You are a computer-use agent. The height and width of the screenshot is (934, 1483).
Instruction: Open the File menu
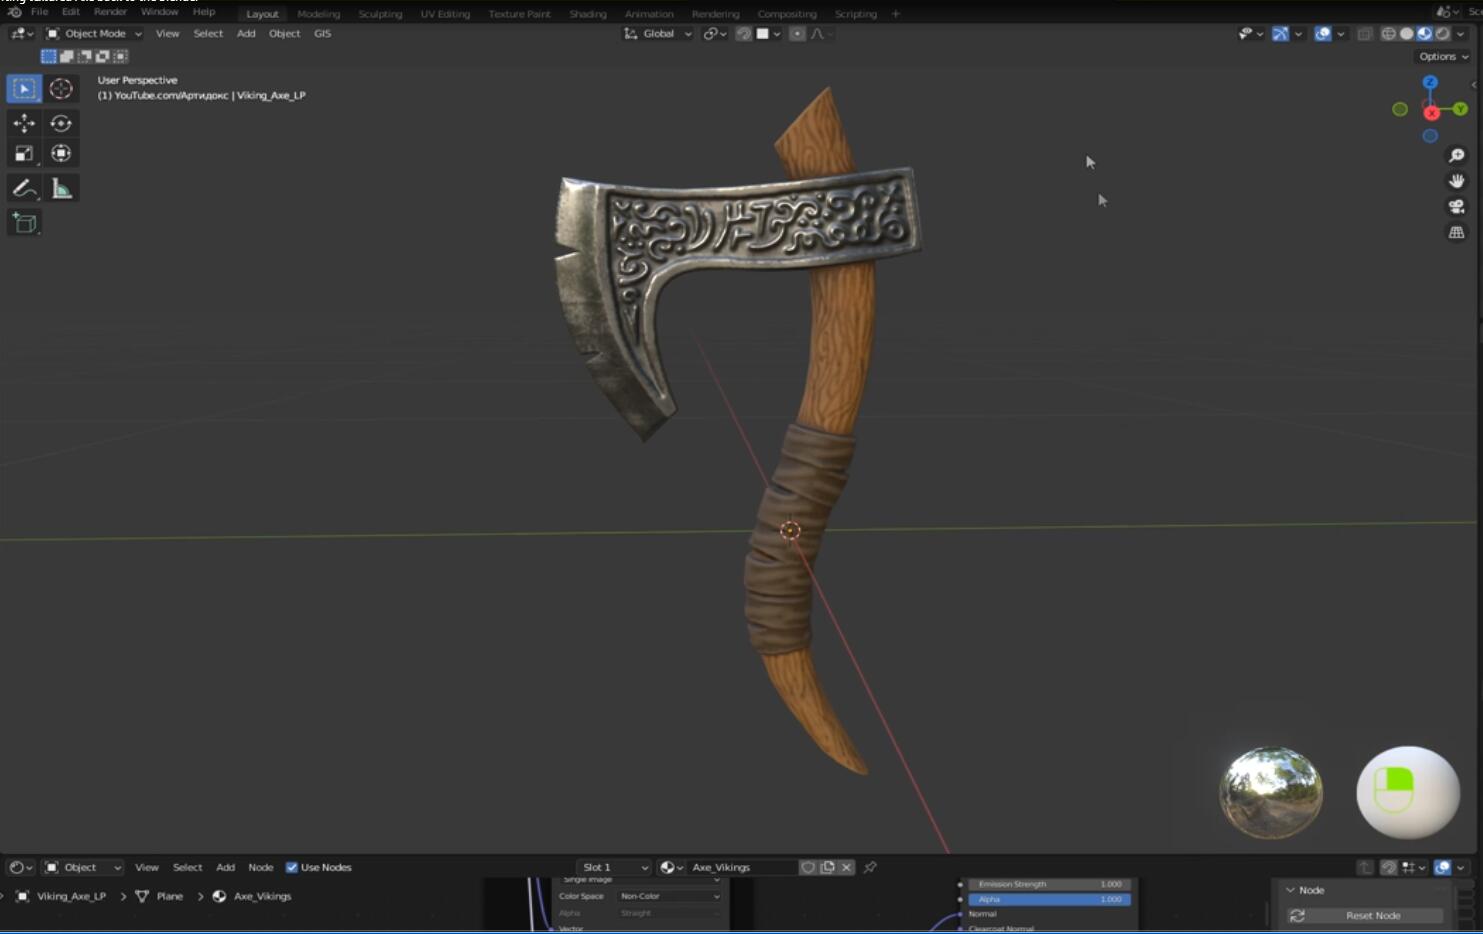[x=39, y=12]
